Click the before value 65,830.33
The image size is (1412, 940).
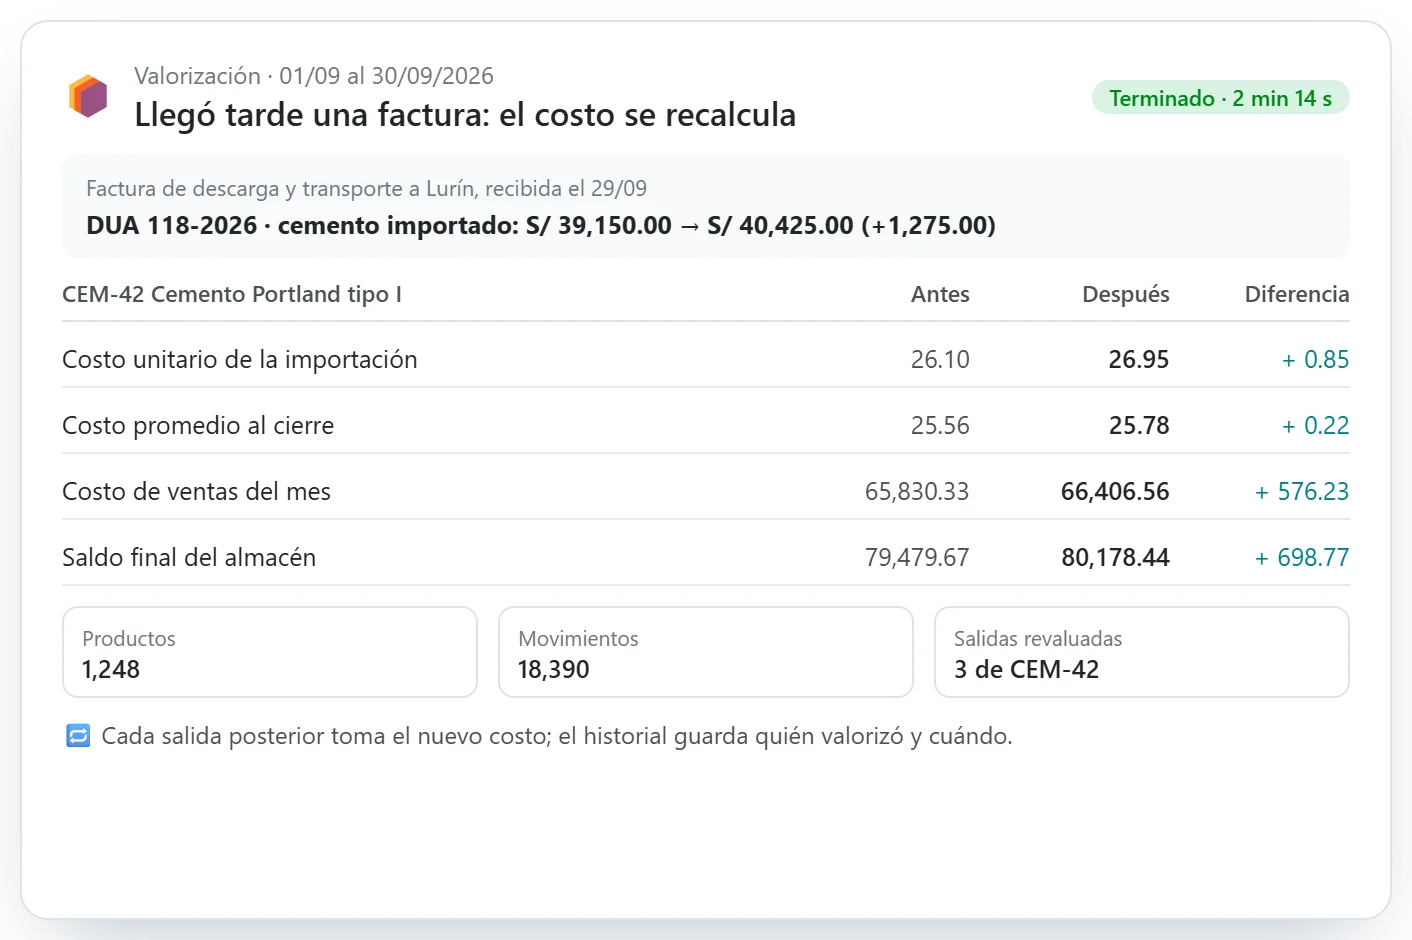[x=917, y=491]
